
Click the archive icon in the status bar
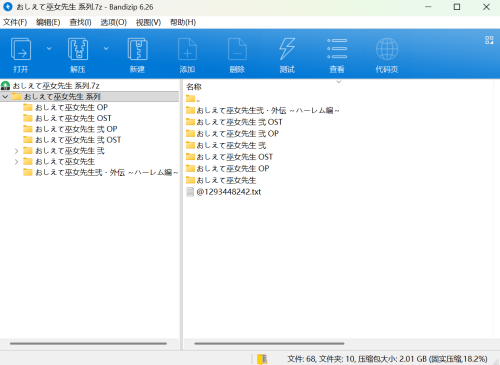(262, 359)
